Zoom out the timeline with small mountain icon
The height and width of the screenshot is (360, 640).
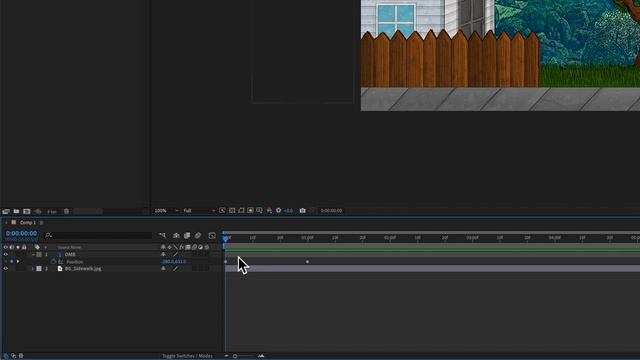(x=227, y=356)
